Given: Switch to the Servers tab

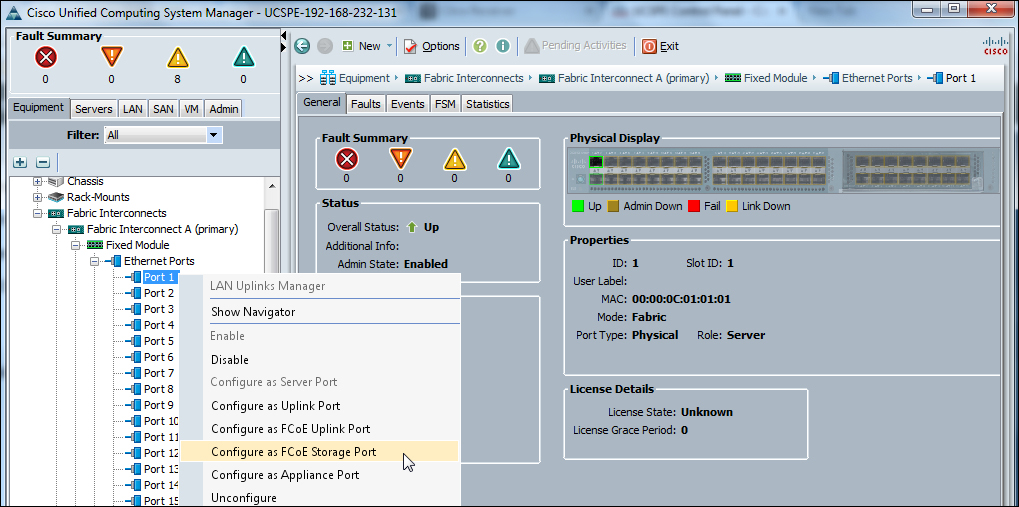Looking at the screenshot, I should click(94, 109).
